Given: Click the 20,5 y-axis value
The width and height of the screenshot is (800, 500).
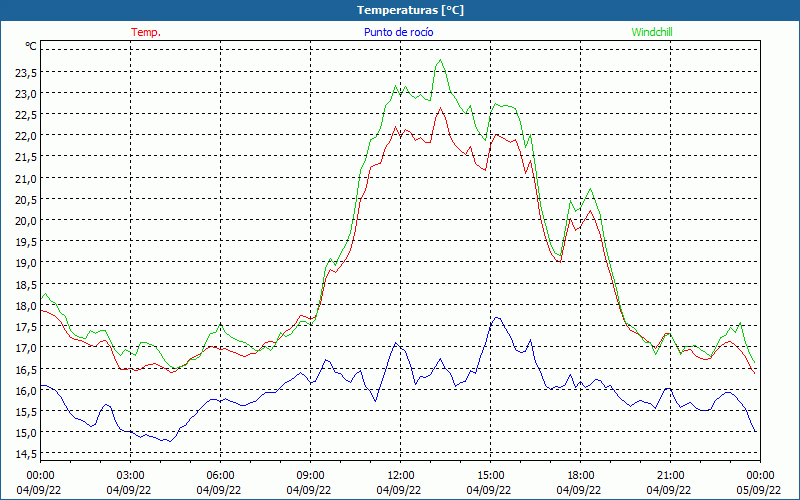Looking at the screenshot, I should click(26, 200).
